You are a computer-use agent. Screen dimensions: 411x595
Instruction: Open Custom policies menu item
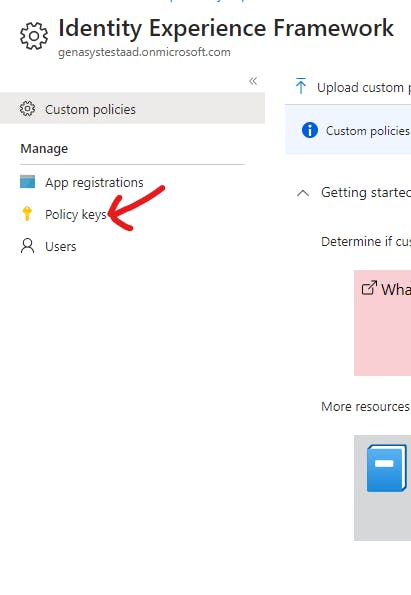132,109
